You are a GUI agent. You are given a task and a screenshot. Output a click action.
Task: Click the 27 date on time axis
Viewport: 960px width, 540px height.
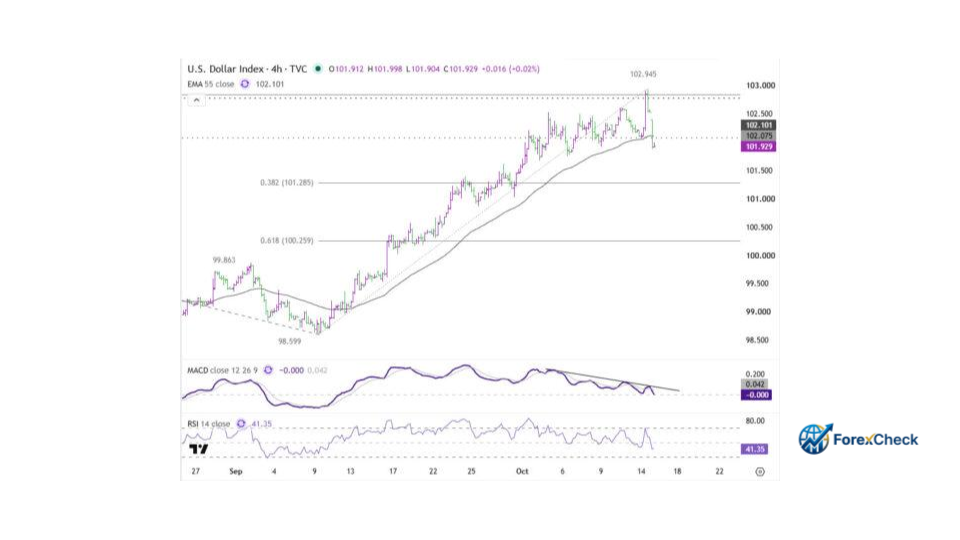195,471
